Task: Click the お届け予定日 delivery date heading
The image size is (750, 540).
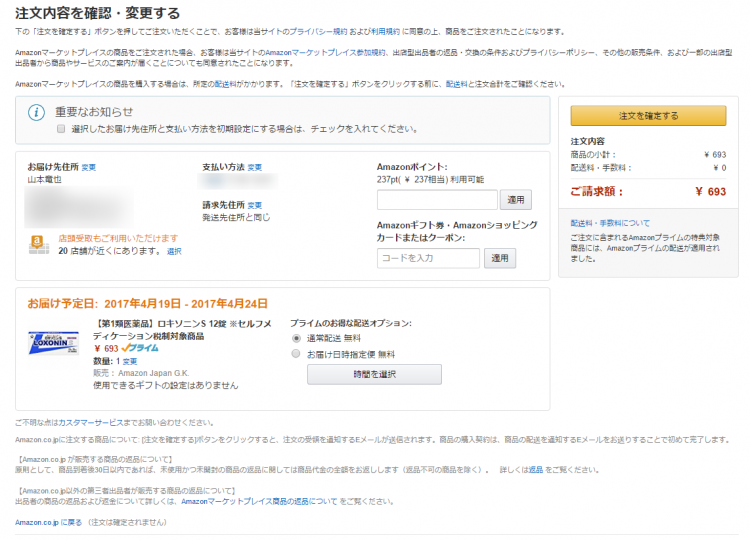Action: point(147,304)
